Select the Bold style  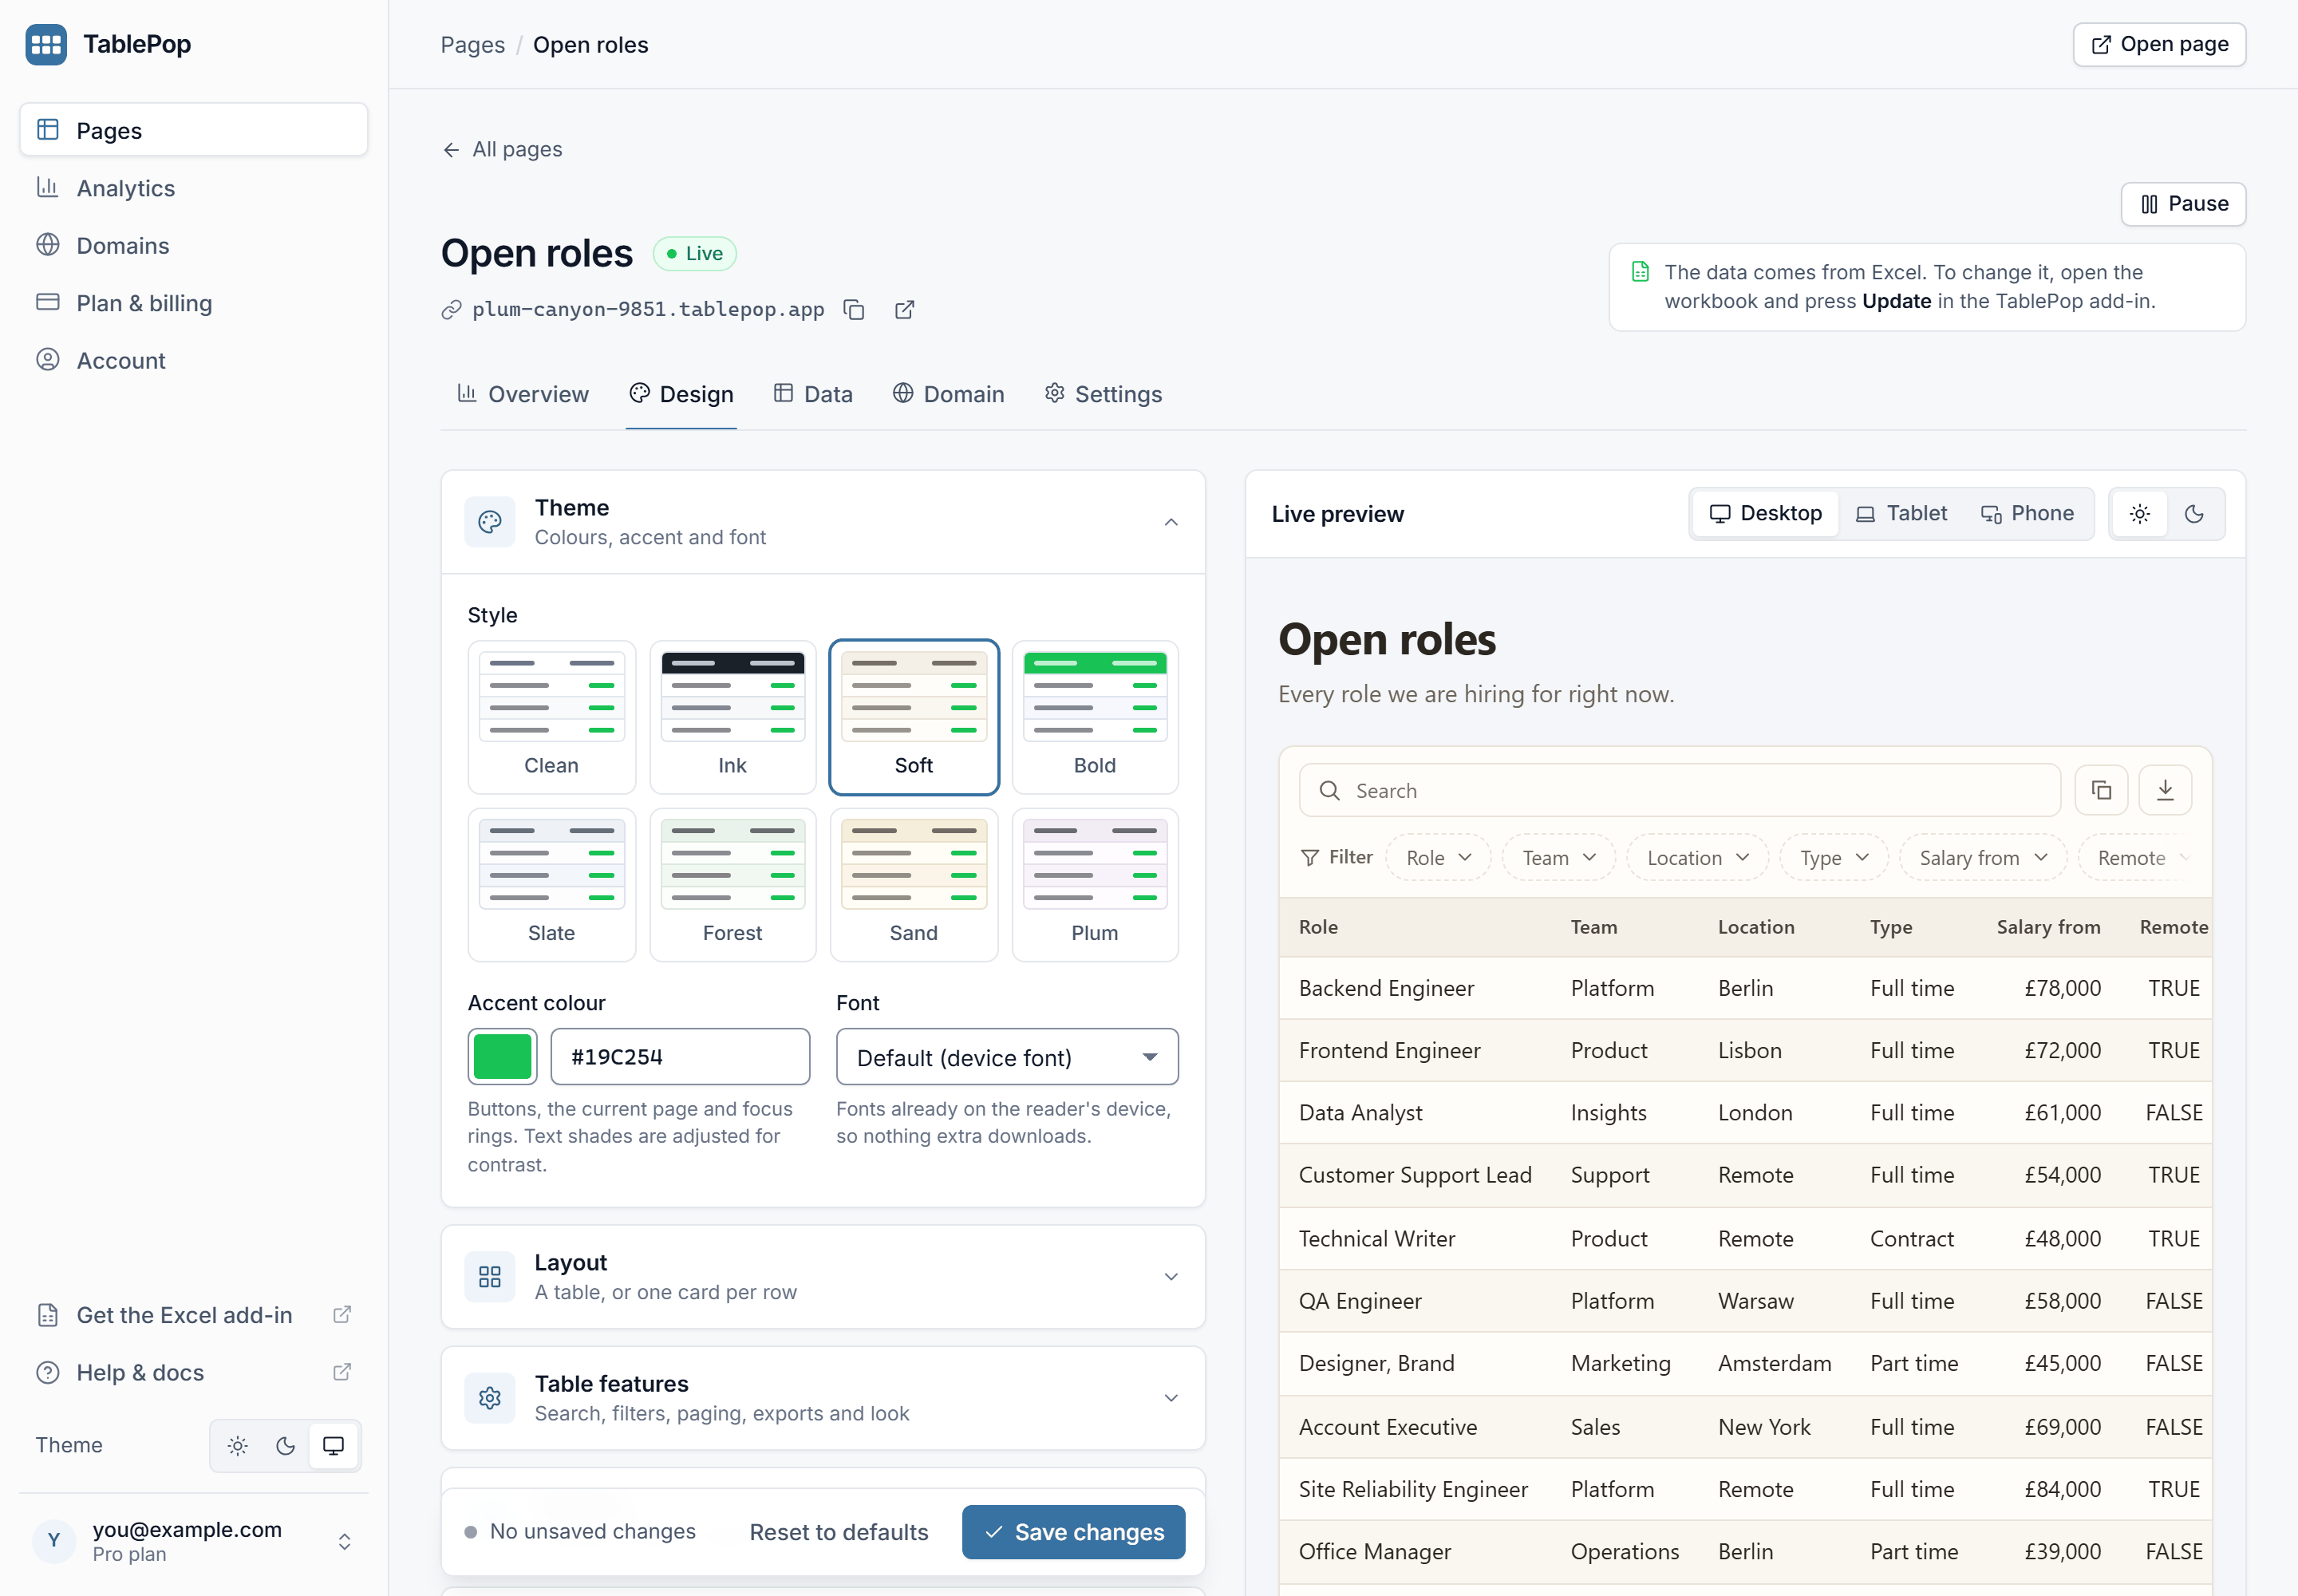coord(1095,717)
